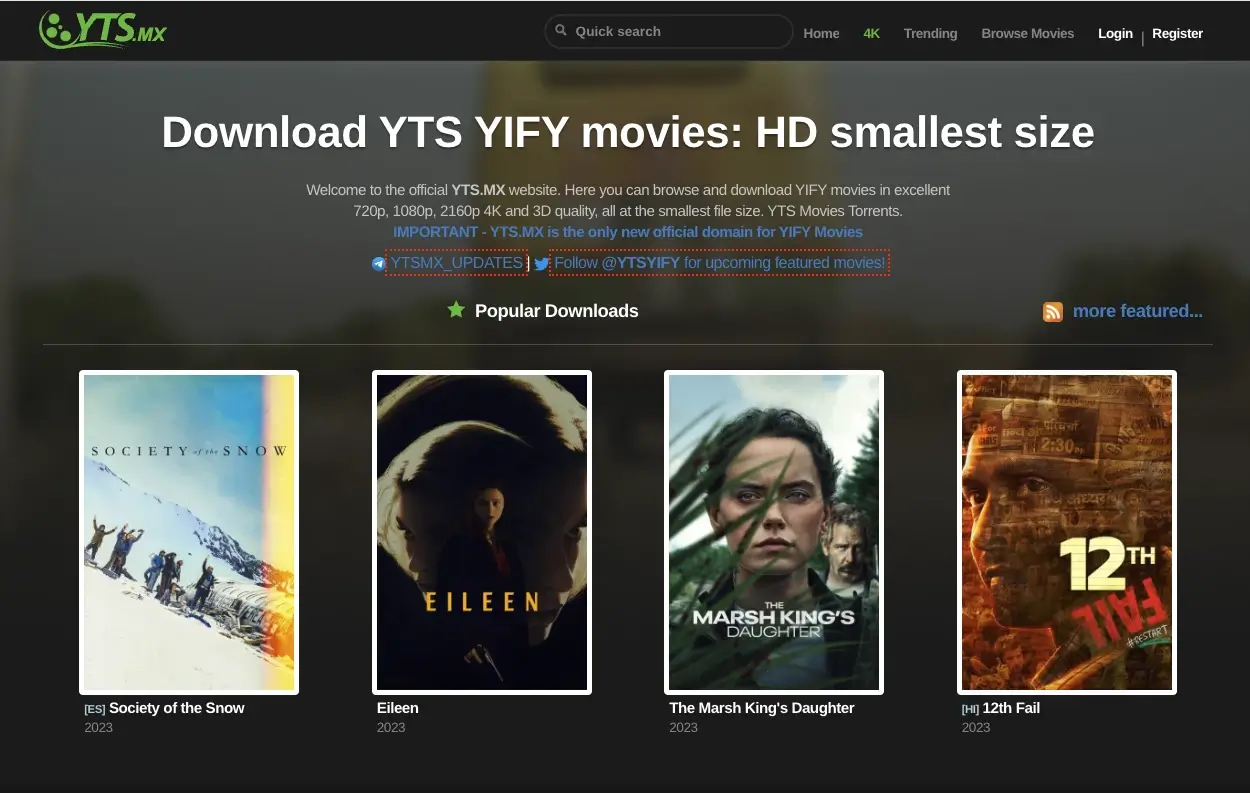The height and width of the screenshot is (793, 1250).
Task: Open the Society of the Snow poster
Action: tap(189, 531)
